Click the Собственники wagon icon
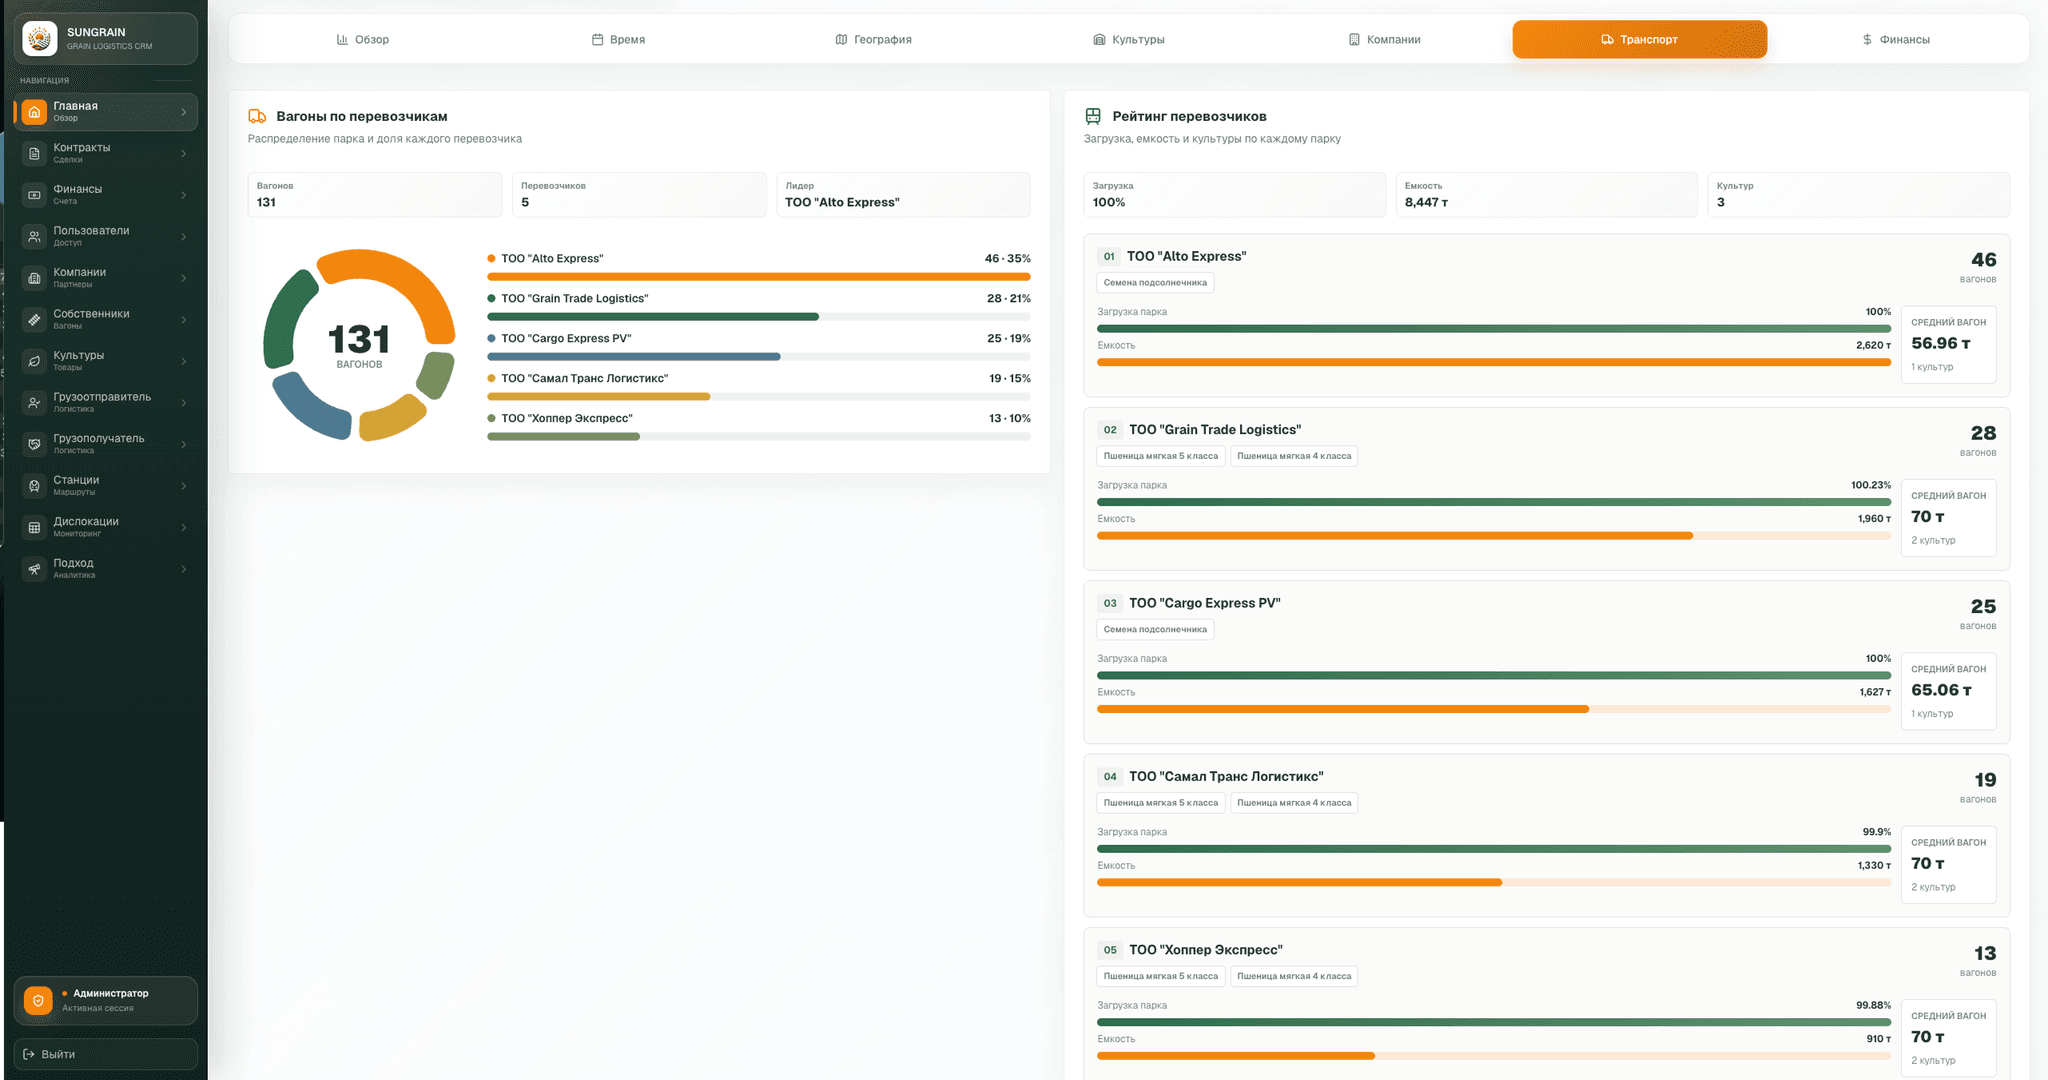This screenshot has height=1080, width=2048. [x=34, y=320]
